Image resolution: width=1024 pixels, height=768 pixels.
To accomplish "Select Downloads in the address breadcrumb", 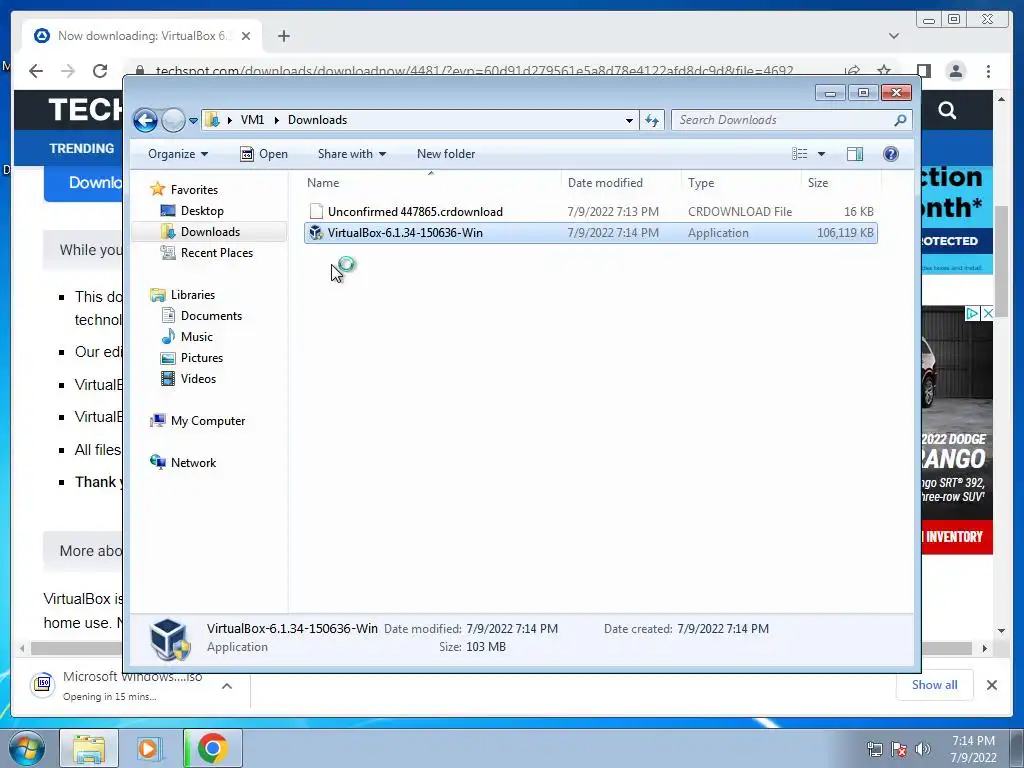I will (x=317, y=120).
